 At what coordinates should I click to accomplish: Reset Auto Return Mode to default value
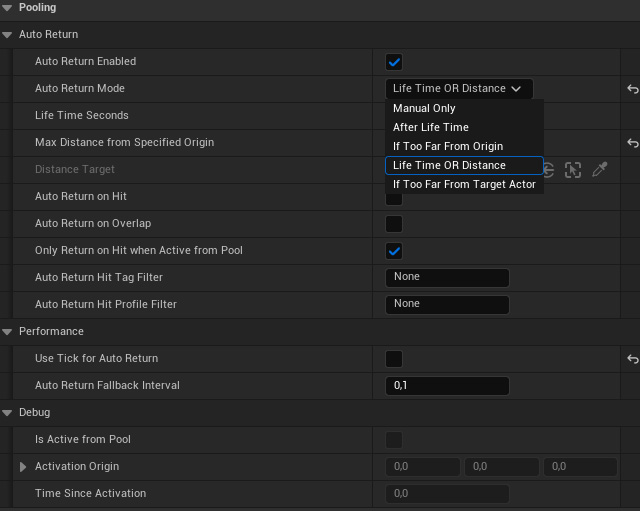[632, 89]
